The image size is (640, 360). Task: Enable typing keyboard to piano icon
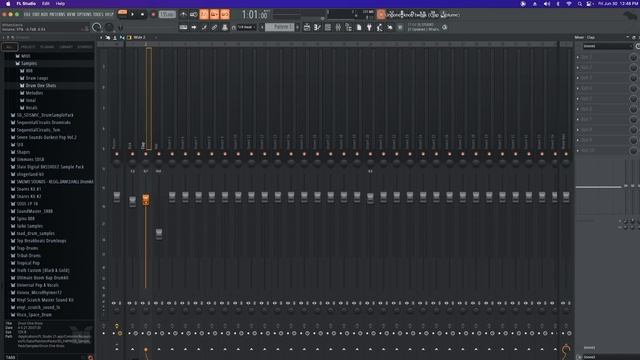click(183, 27)
